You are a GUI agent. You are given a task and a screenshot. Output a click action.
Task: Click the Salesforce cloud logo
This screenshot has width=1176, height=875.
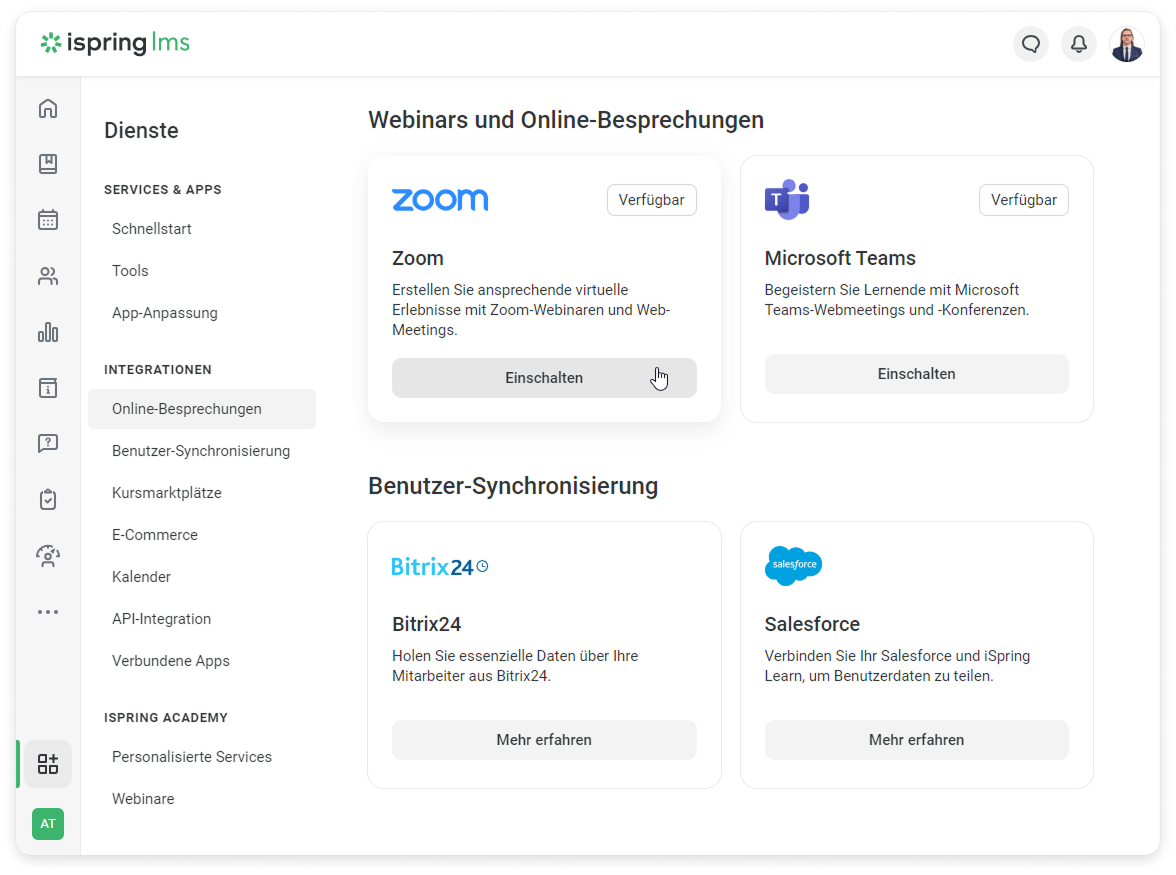pyautogui.click(x=794, y=565)
